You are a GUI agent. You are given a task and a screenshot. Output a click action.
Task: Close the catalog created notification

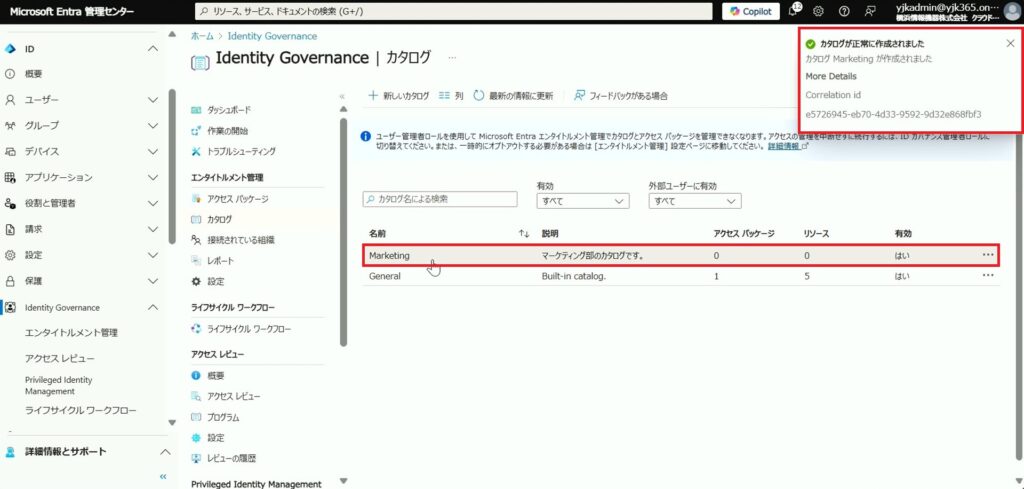pos(1010,43)
